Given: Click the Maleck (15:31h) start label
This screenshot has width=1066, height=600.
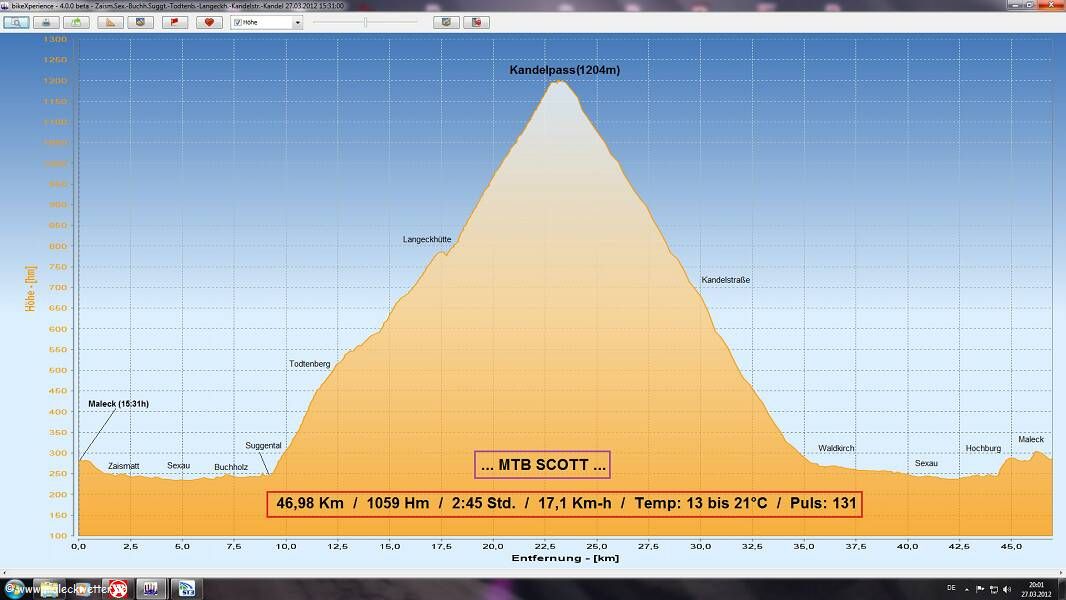Looking at the screenshot, I should [x=118, y=404].
